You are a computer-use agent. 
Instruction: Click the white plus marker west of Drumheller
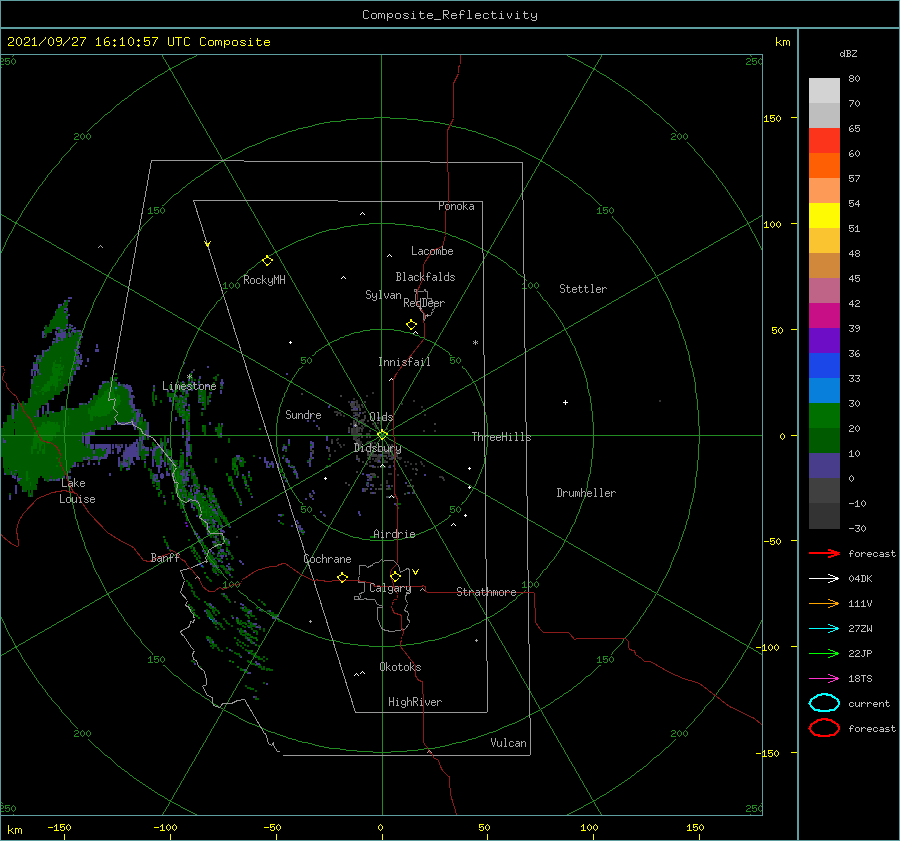565,402
